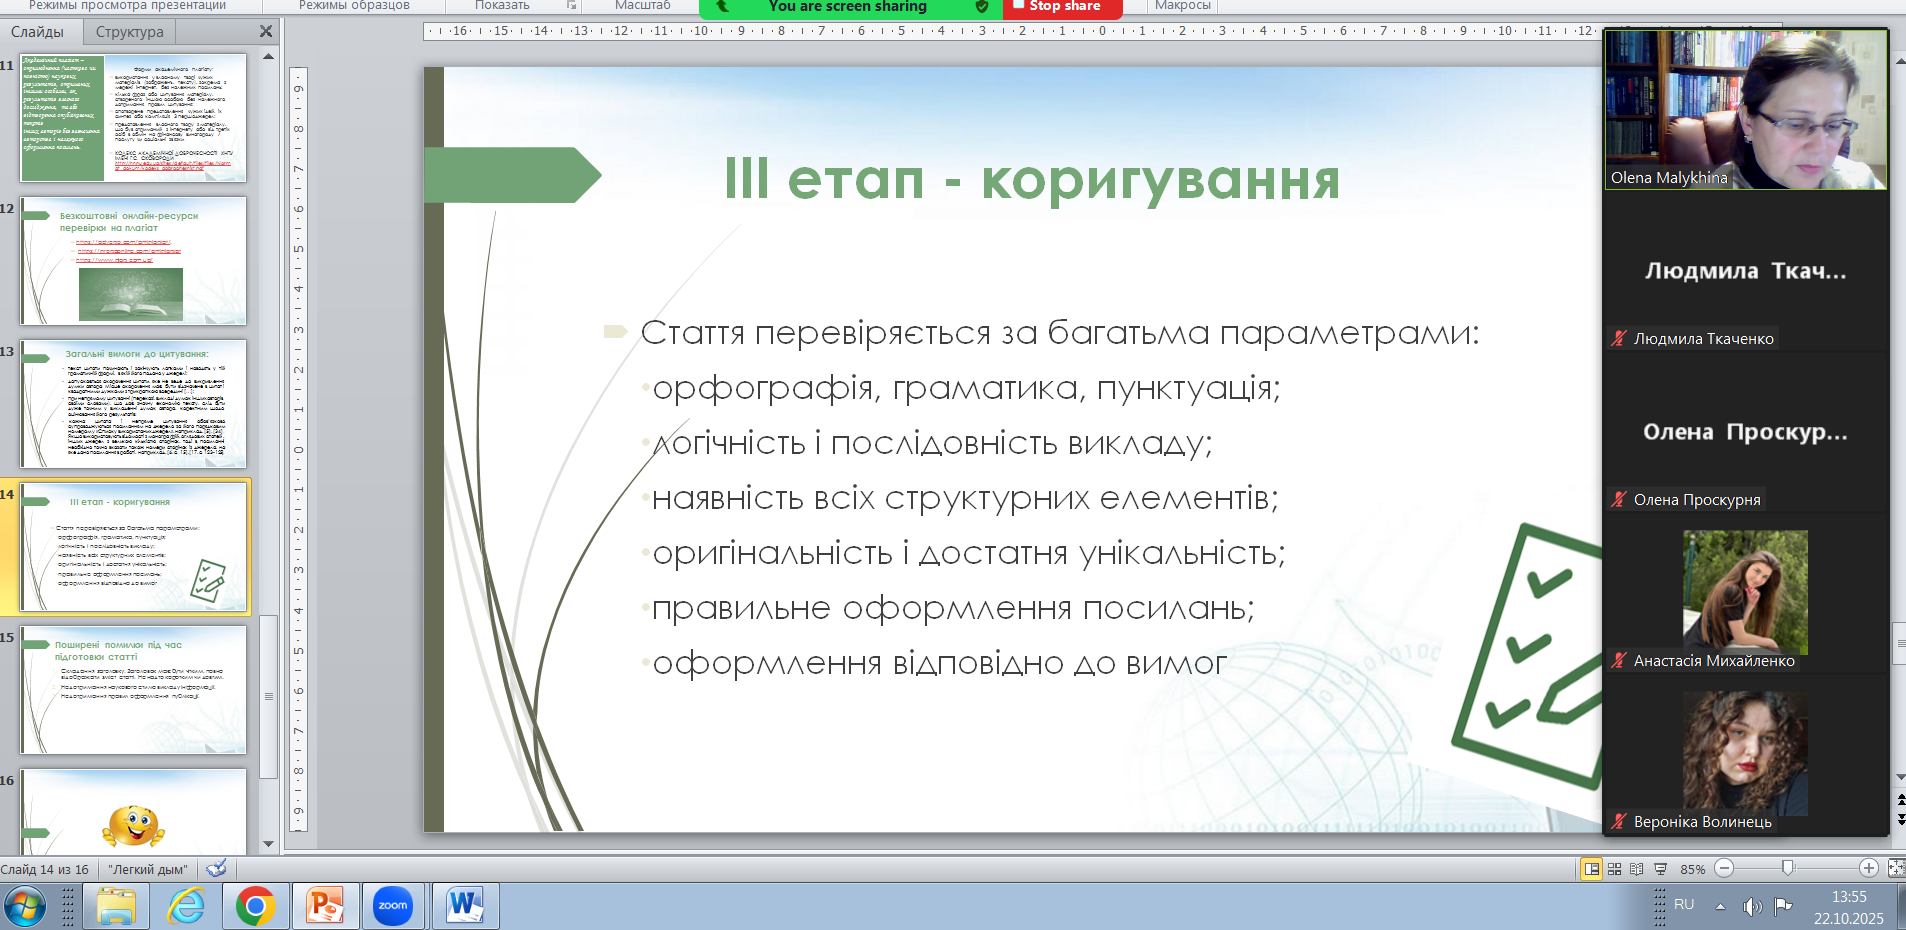This screenshot has width=1906, height=930.
Task: Expand the Показать group dialog launcher
Action: coord(572,6)
